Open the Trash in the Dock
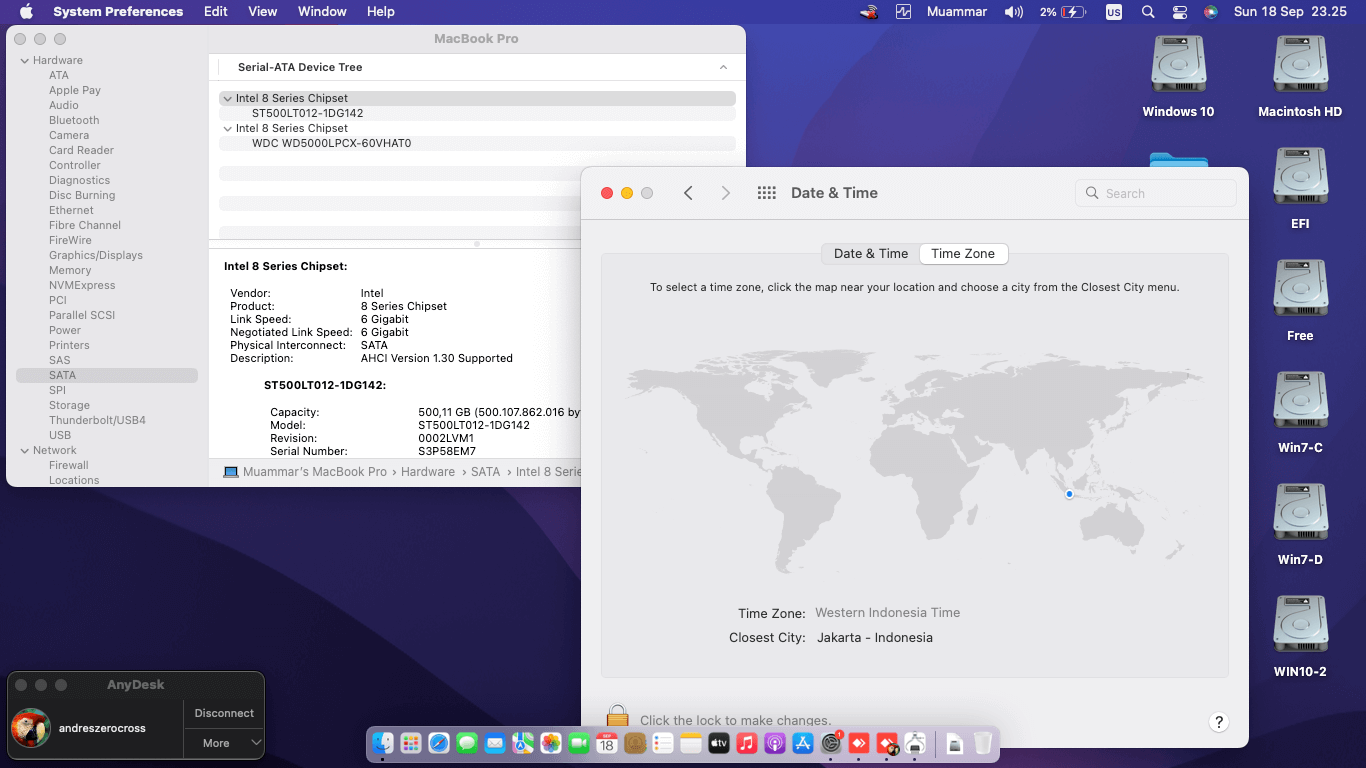 (x=983, y=743)
